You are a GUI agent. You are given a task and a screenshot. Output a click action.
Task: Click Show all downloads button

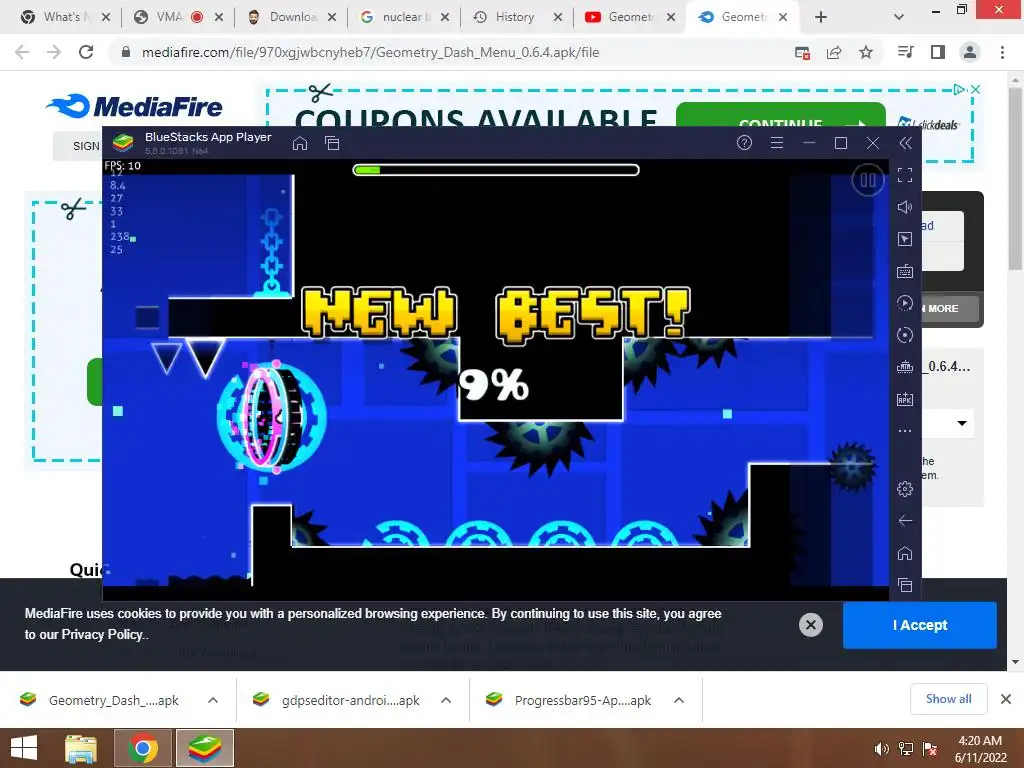click(x=948, y=699)
